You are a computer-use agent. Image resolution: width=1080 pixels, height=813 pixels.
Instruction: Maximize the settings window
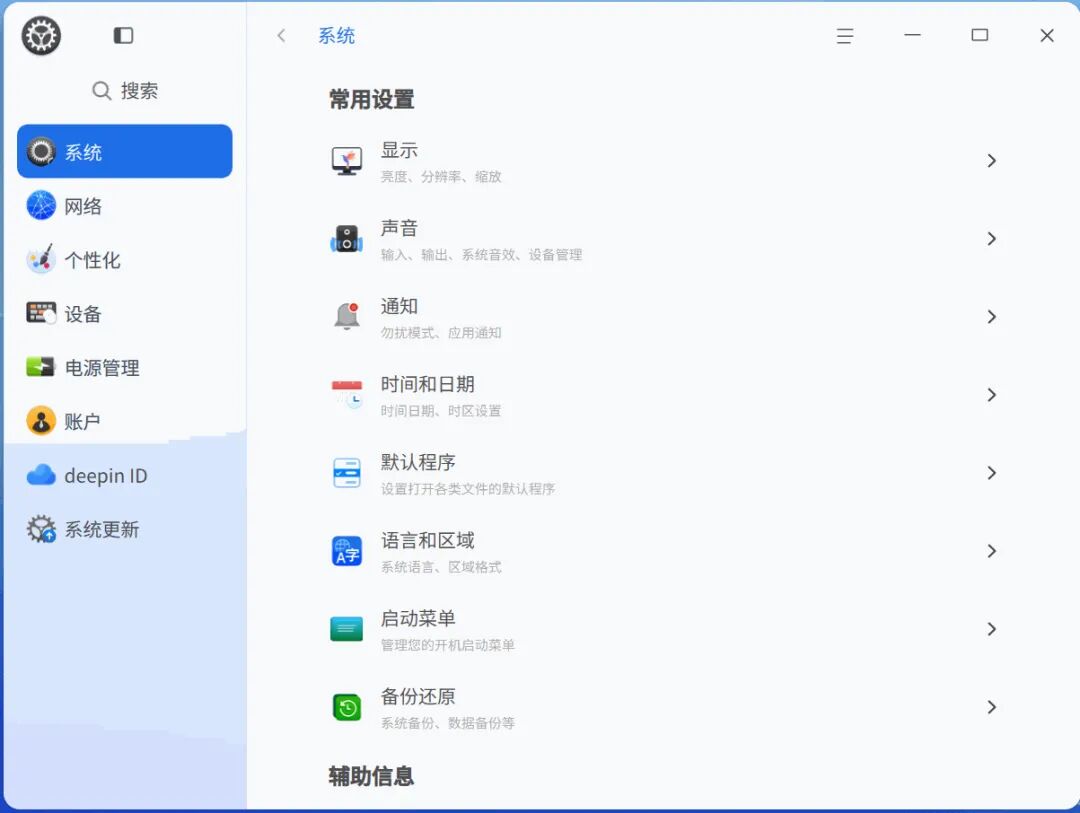[x=979, y=35]
